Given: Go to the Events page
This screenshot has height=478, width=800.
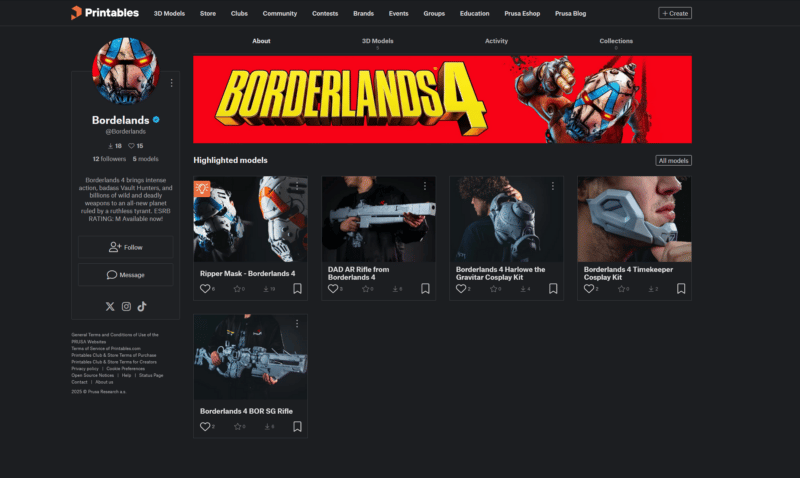Looking at the screenshot, I should tap(398, 13).
